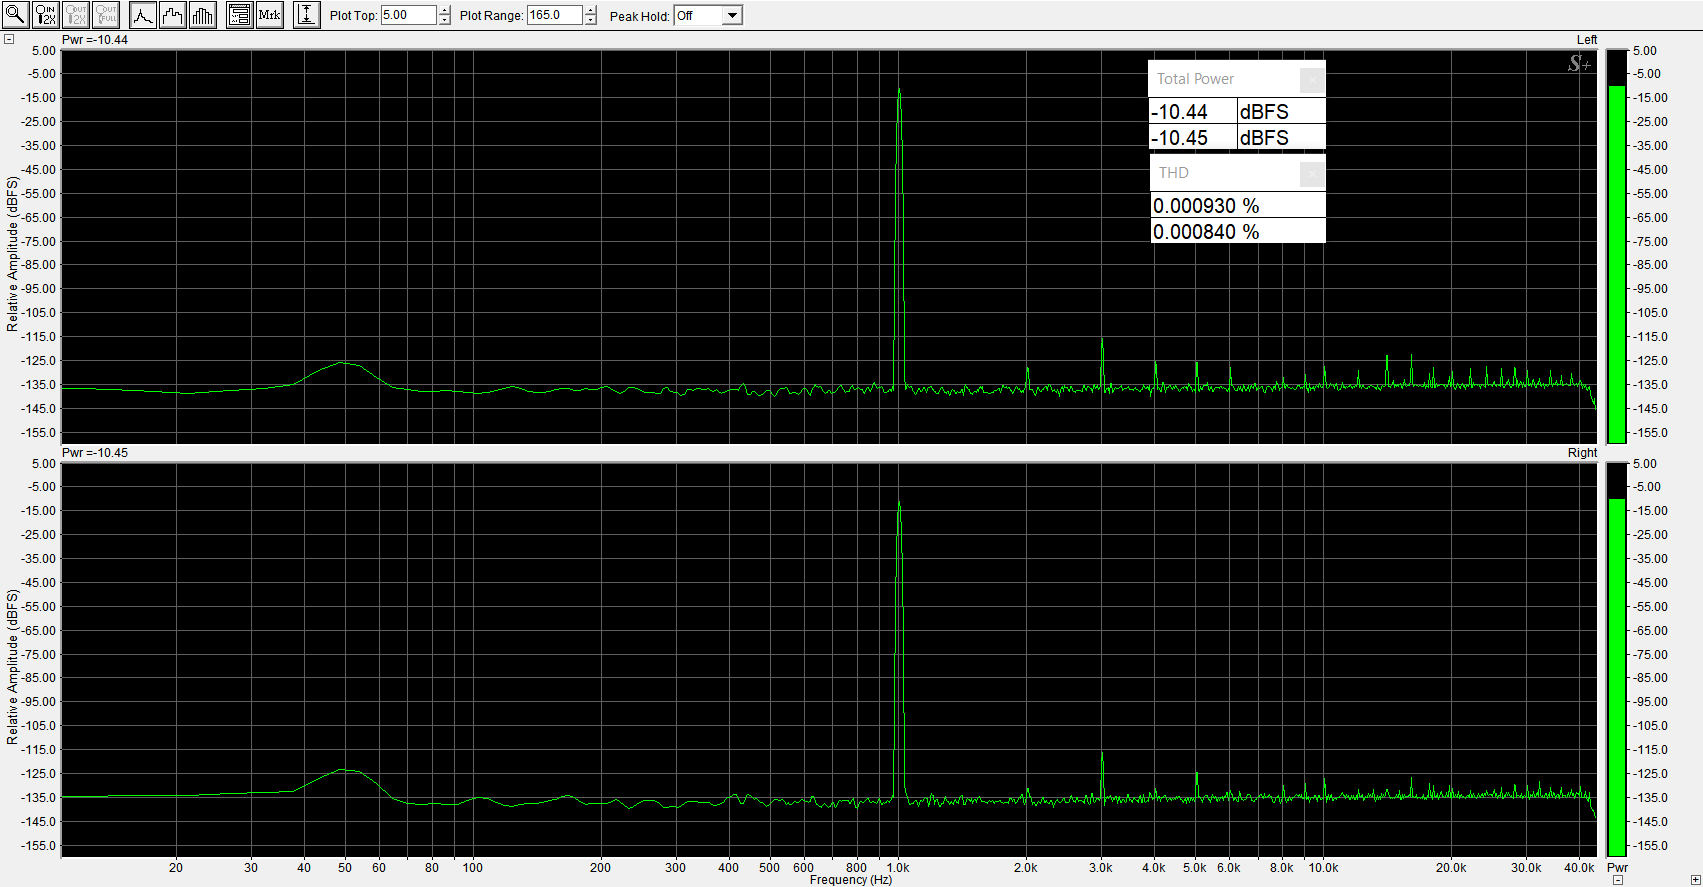The image size is (1703, 887).
Task: Collapse the Pwr meter with minus box
Action: [1617, 880]
